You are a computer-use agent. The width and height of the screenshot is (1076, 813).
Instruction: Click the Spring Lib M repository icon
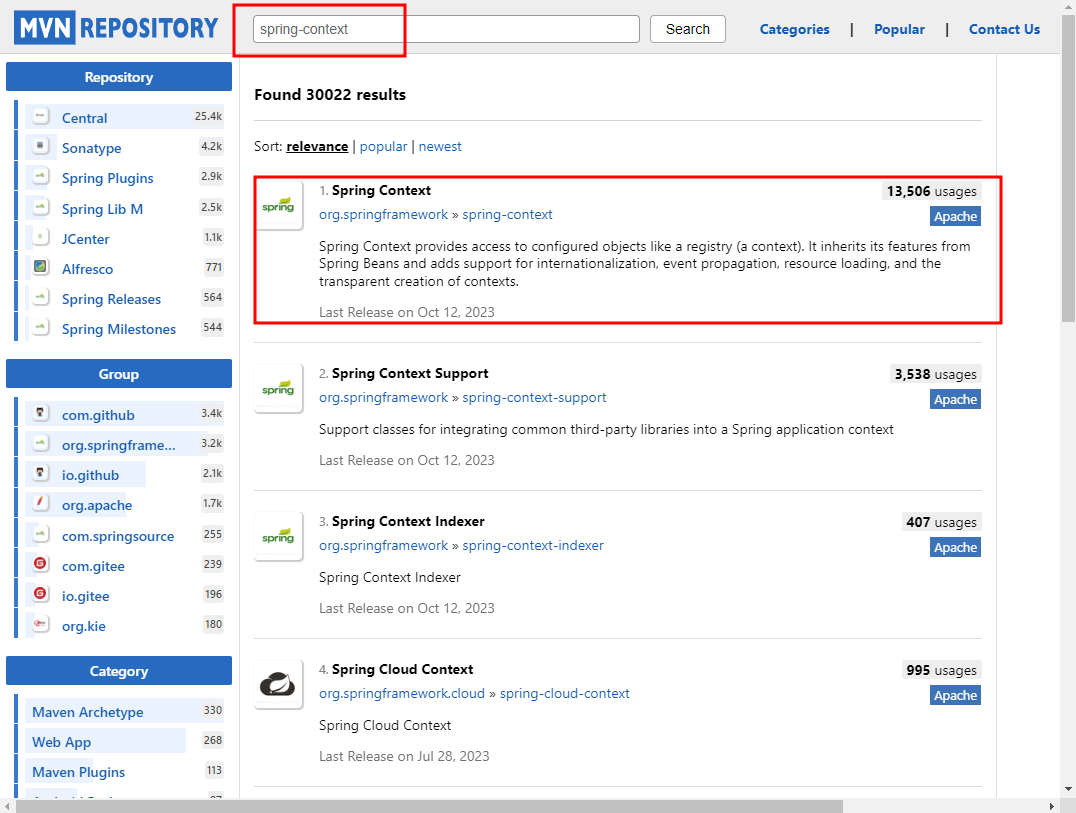point(40,207)
